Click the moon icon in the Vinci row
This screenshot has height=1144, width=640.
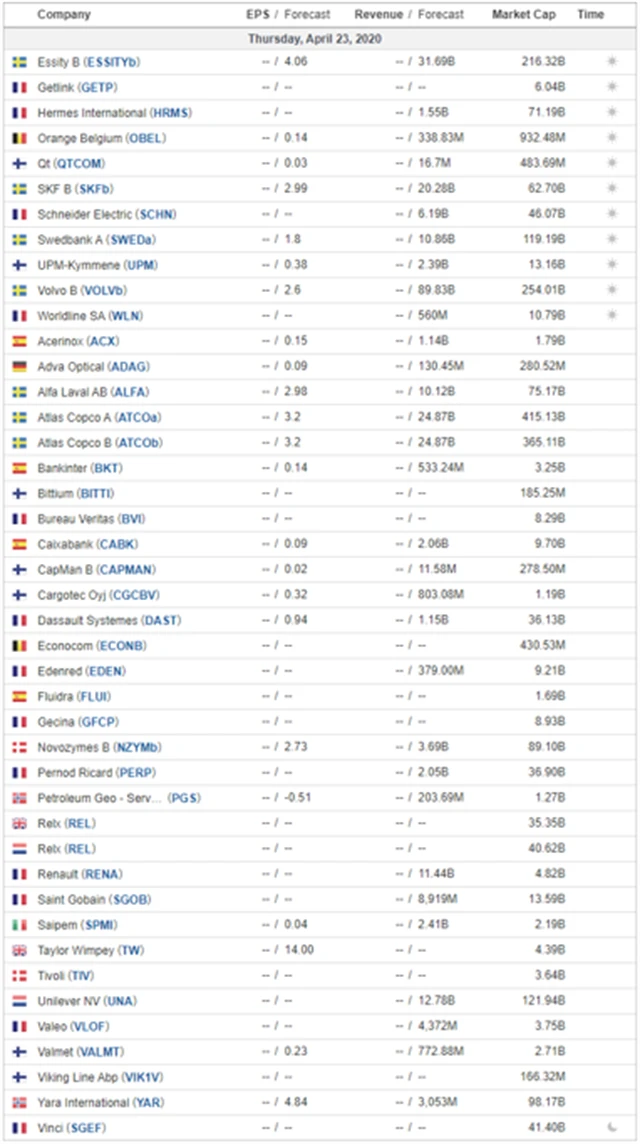612,1128
